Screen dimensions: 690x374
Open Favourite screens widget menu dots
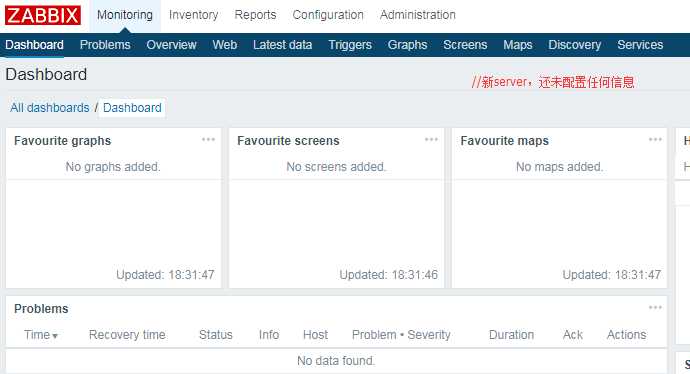tap(431, 139)
